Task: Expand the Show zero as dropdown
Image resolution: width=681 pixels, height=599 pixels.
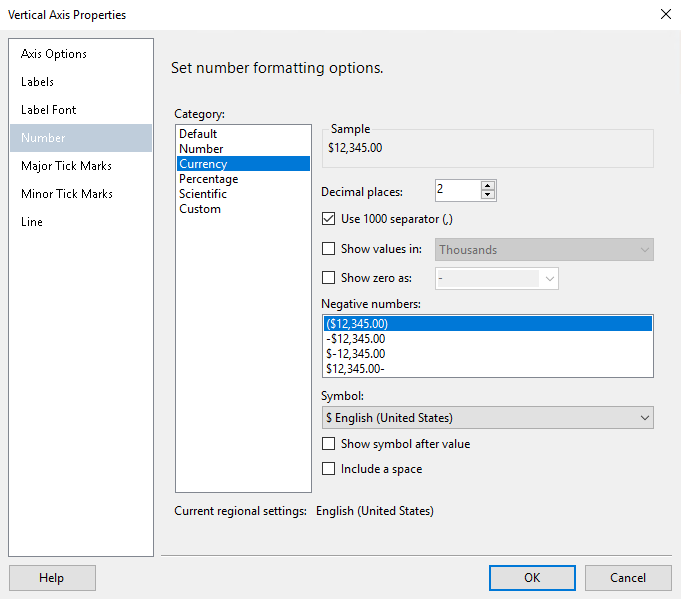Action: click(549, 278)
